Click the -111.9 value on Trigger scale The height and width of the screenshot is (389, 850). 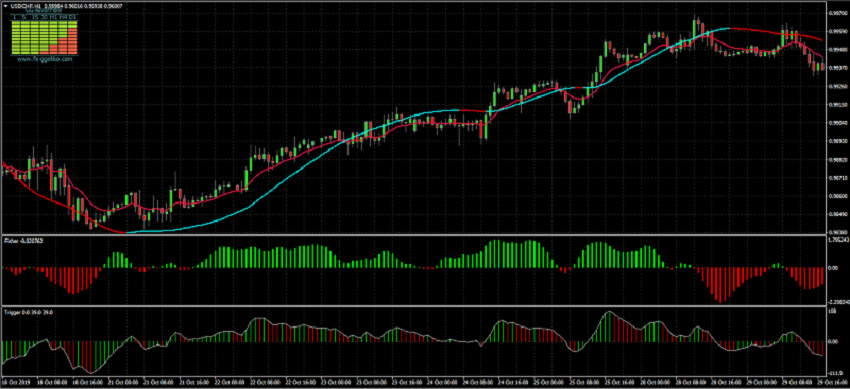coord(834,373)
